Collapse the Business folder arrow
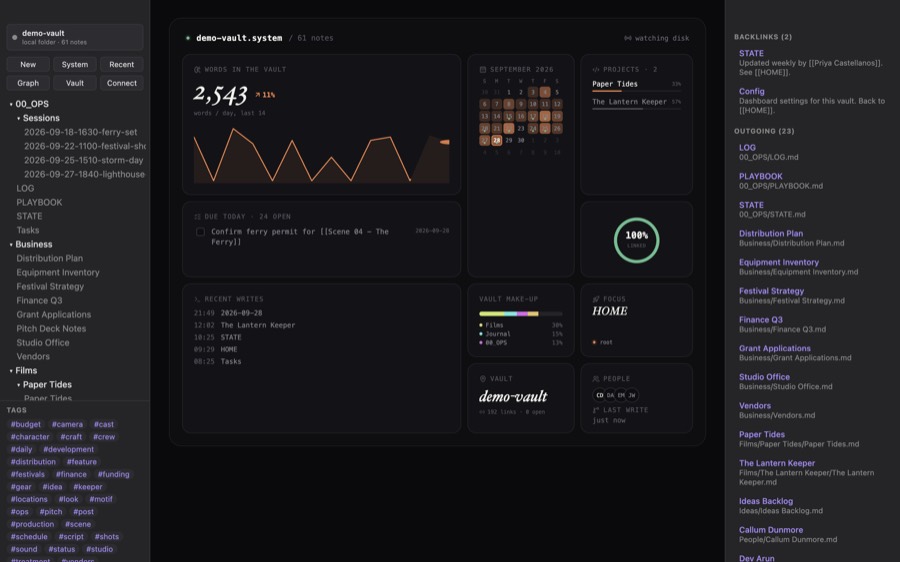The height and width of the screenshot is (562, 900). (x=11, y=245)
